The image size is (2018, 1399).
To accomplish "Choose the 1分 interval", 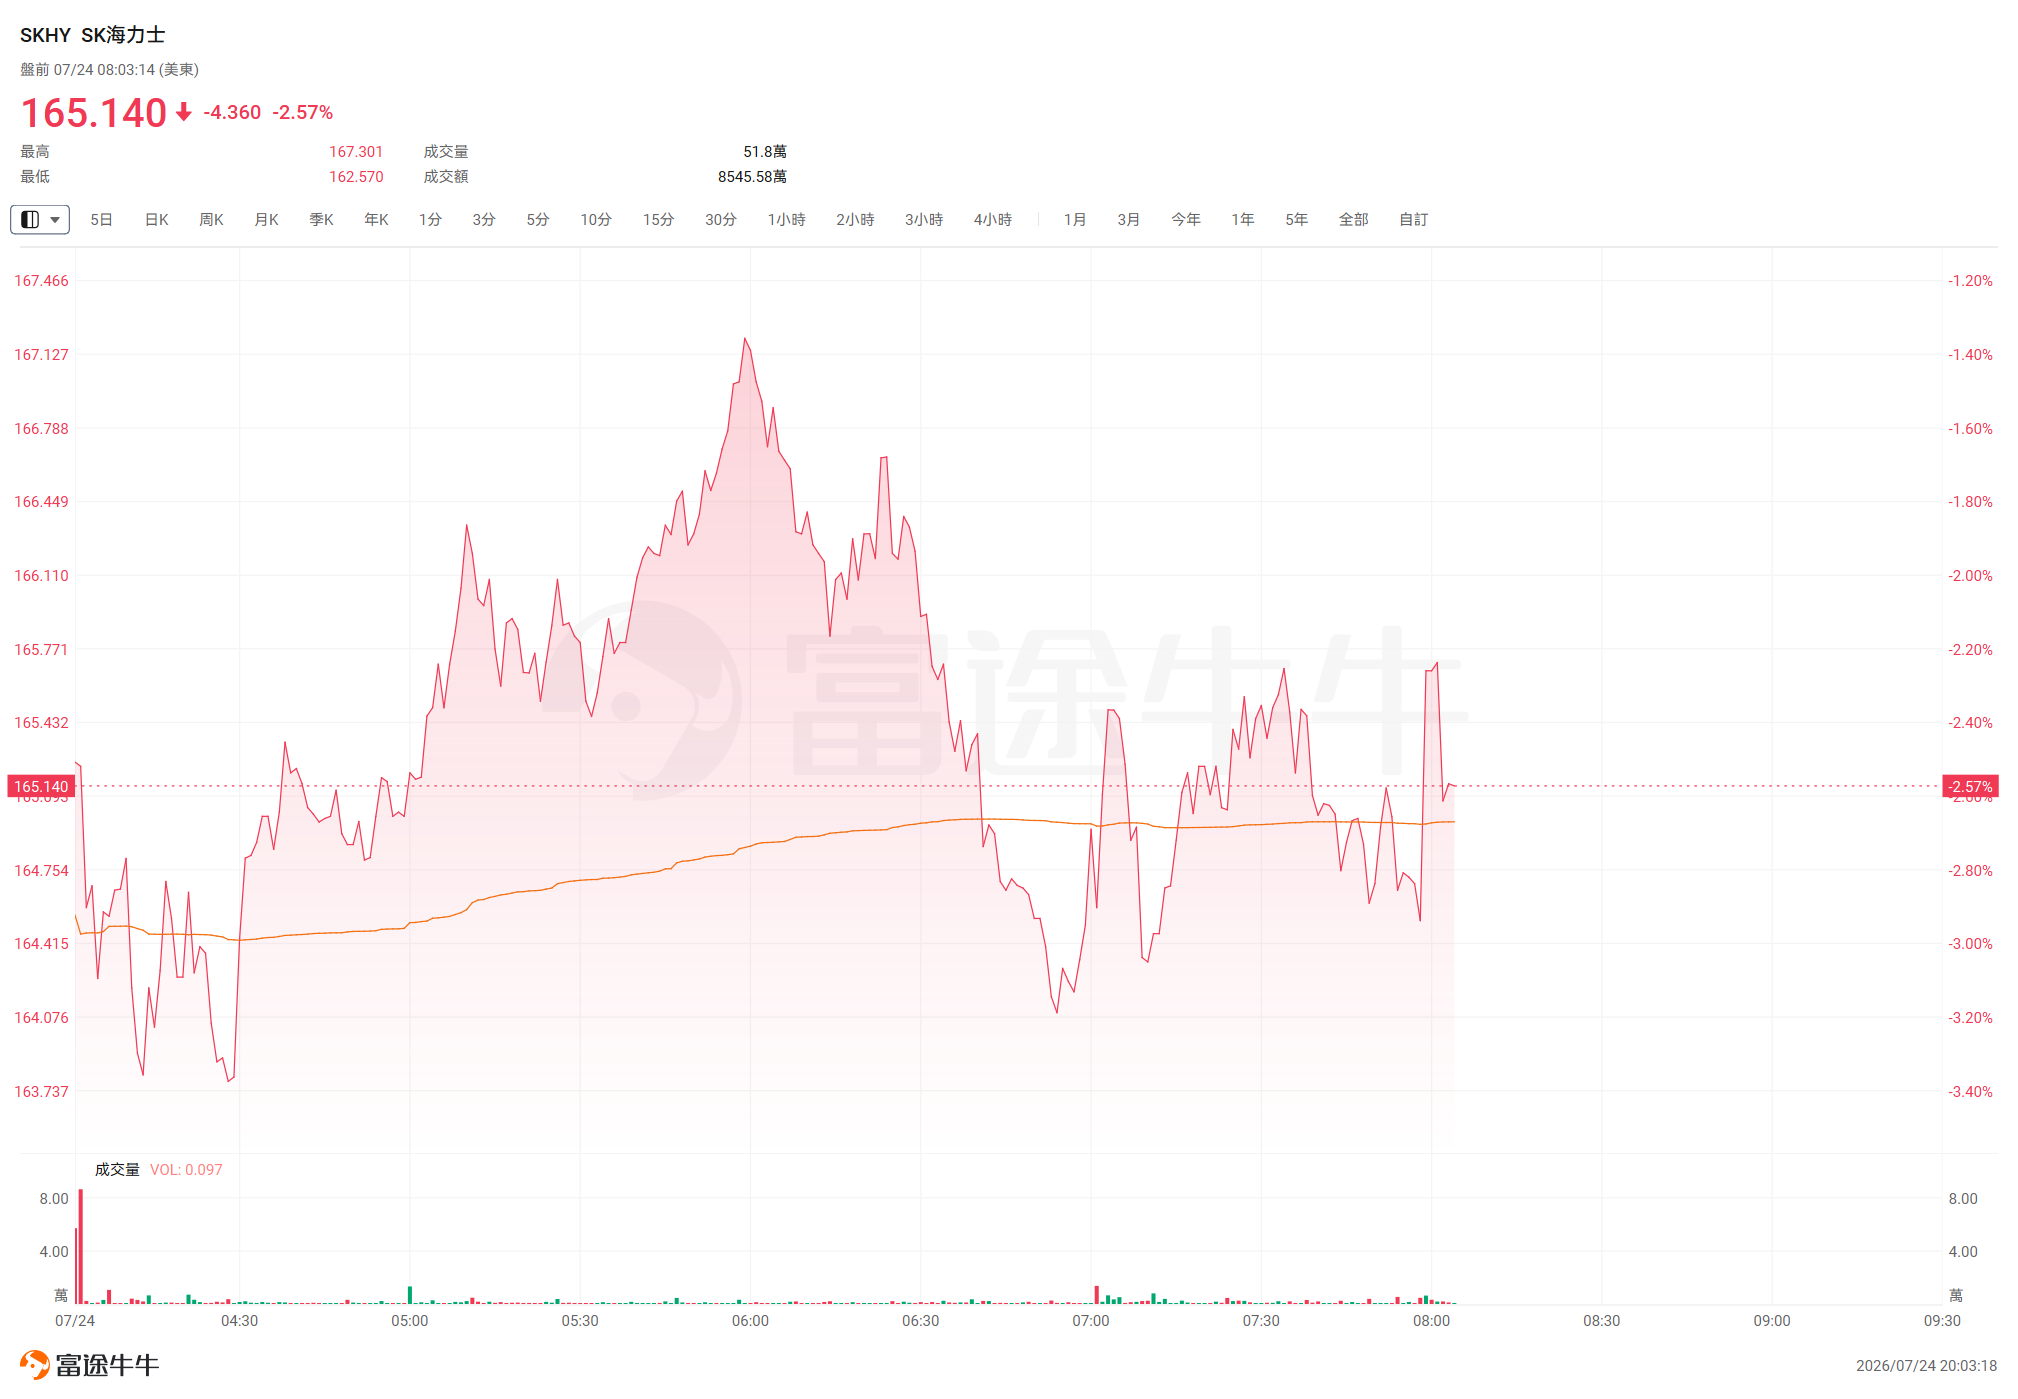I will (430, 219).
